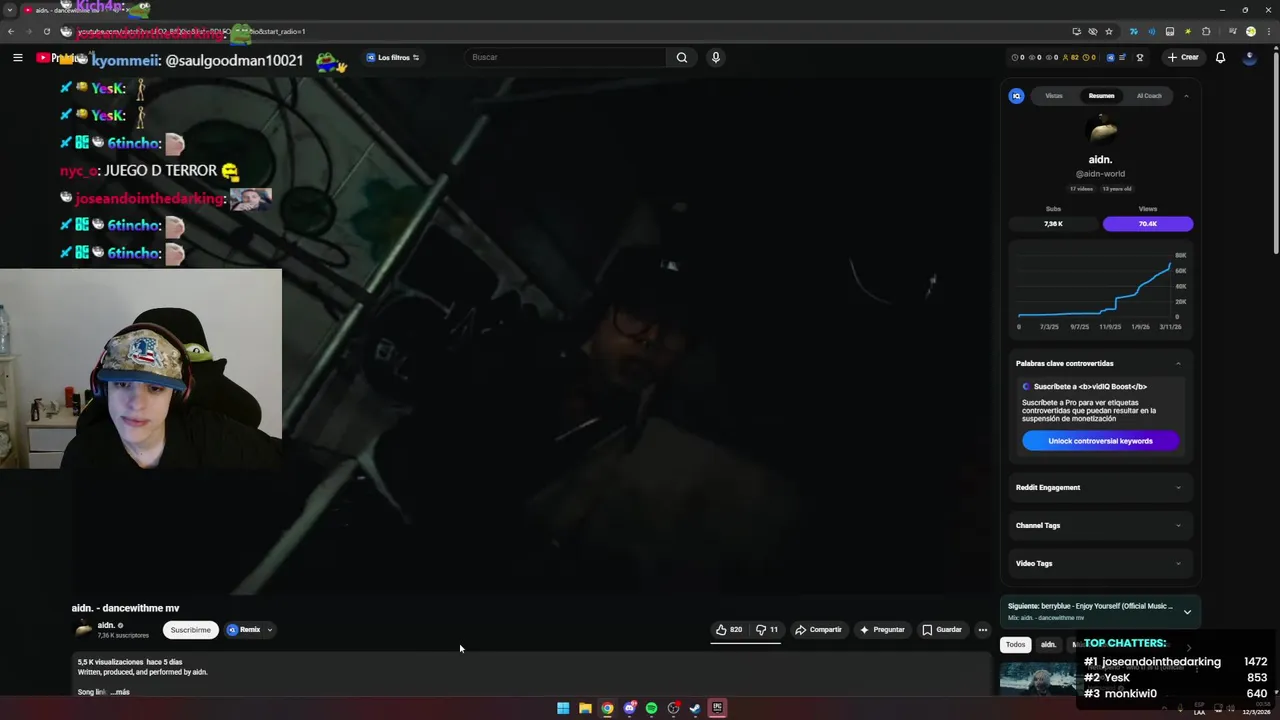Select the Resumen tab

coord(1101,96)
